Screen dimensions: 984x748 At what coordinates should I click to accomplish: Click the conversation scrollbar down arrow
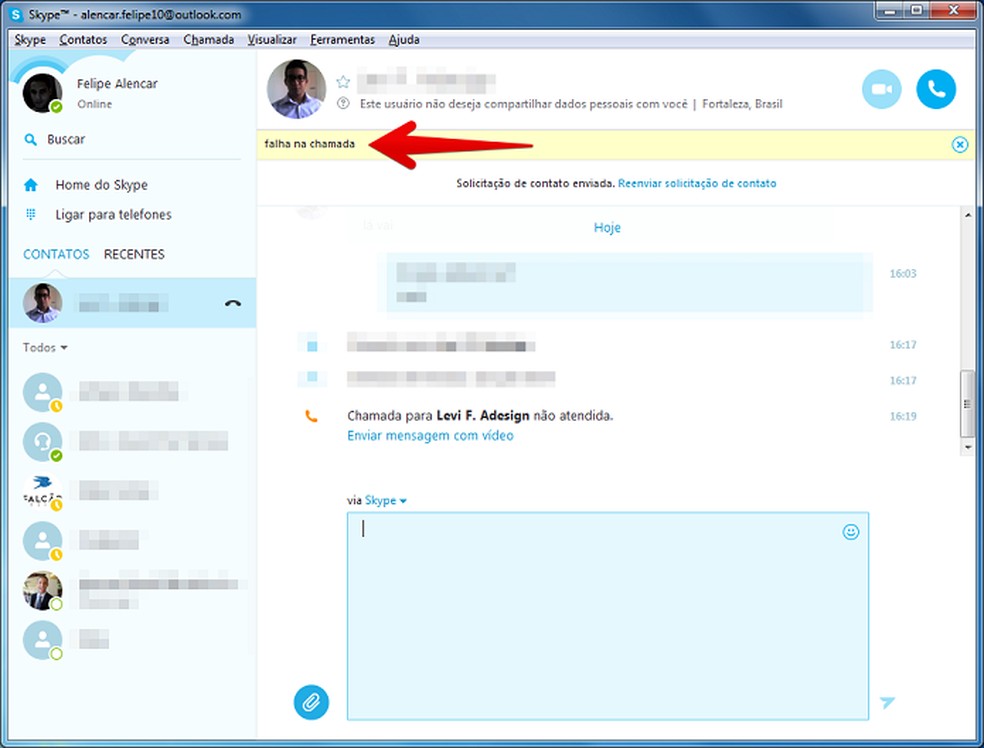point(968,447)
